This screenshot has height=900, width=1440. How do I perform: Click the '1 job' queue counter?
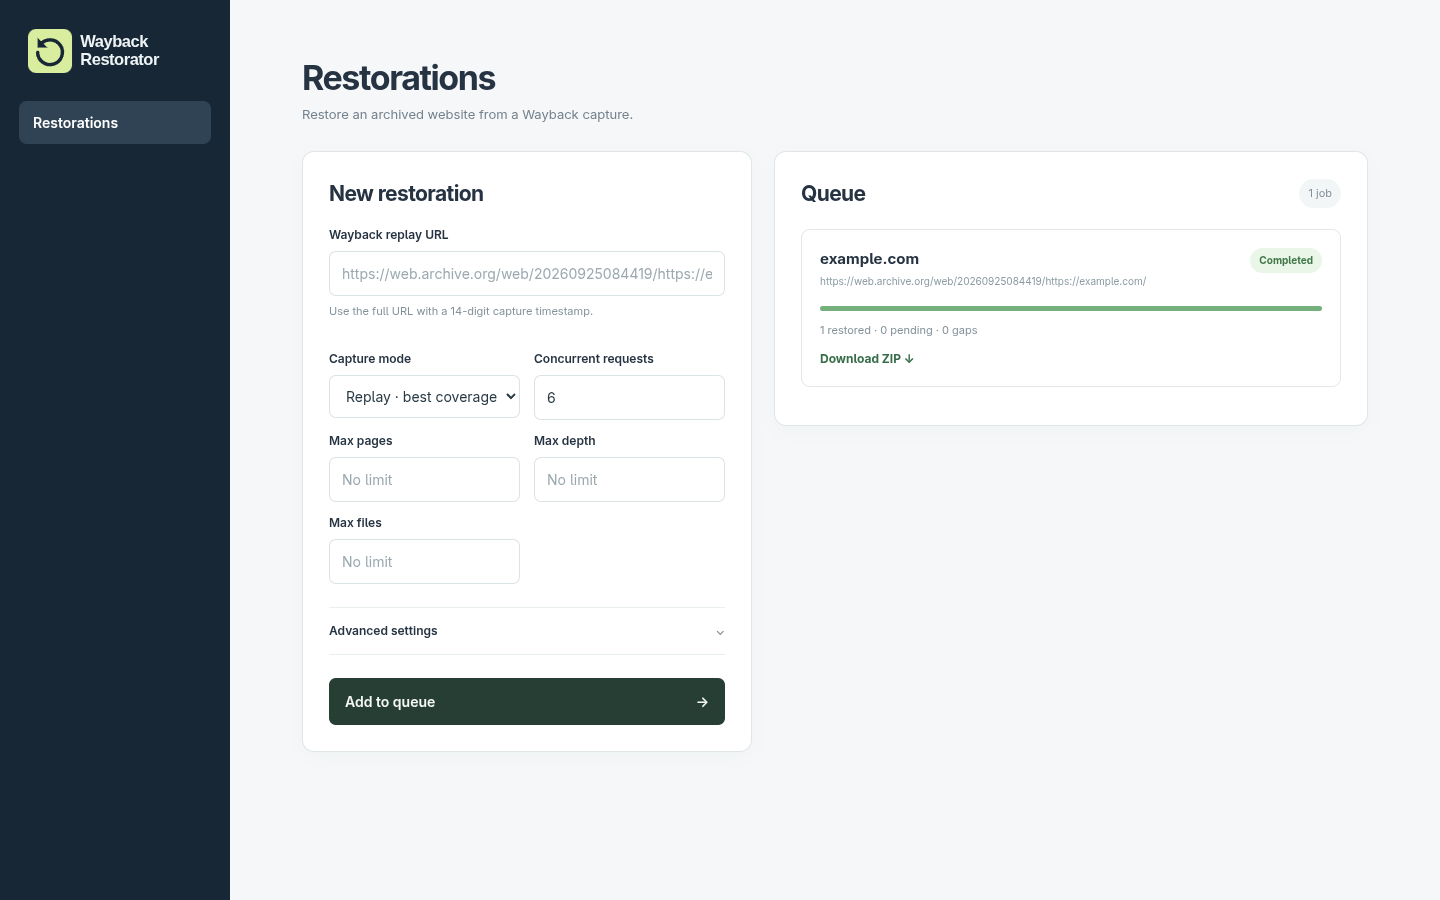(1320, 193)
